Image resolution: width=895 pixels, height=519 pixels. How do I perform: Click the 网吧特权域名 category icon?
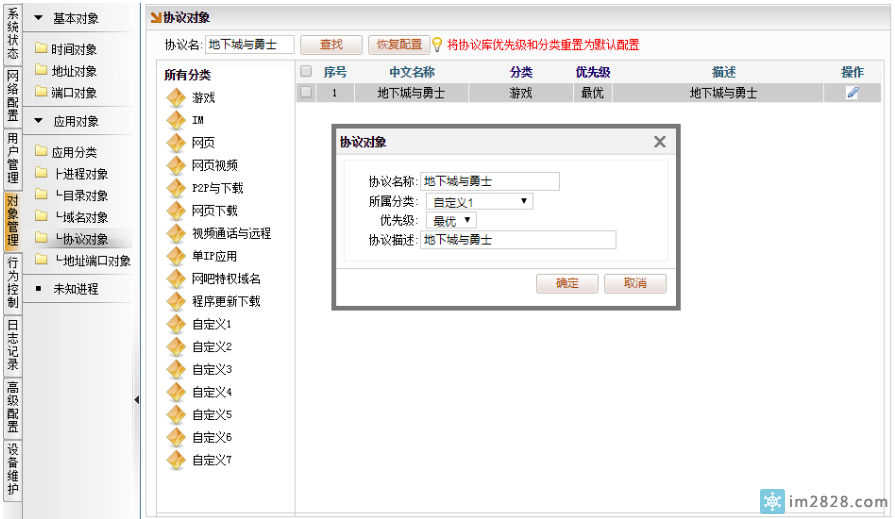176,279
